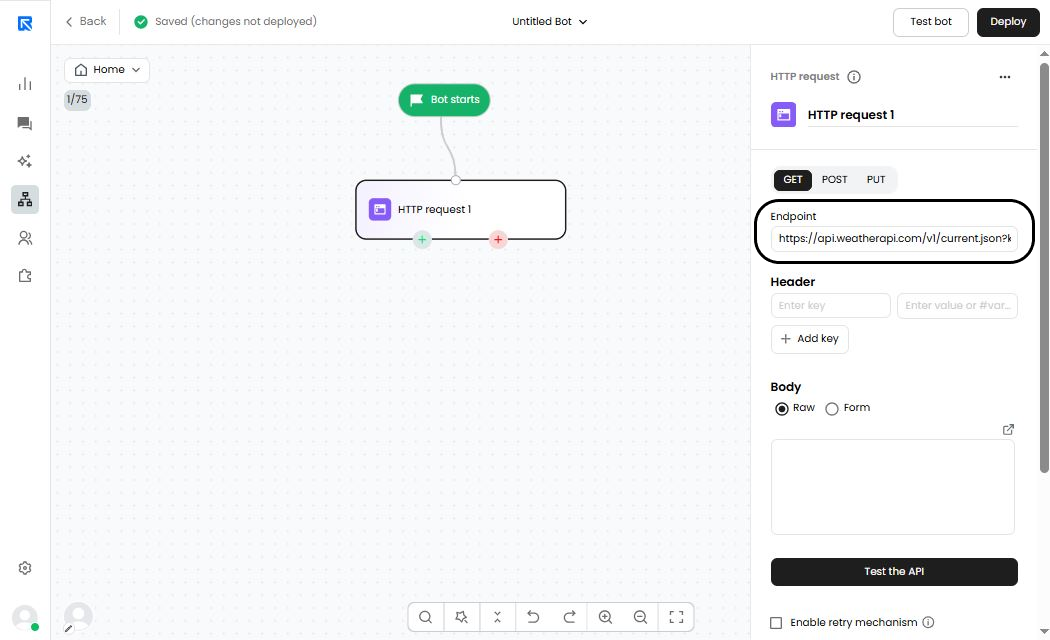This screenshot has width=1050, height=640.
Task: Click the green plus success connector
Action: [x=422, y=239]
